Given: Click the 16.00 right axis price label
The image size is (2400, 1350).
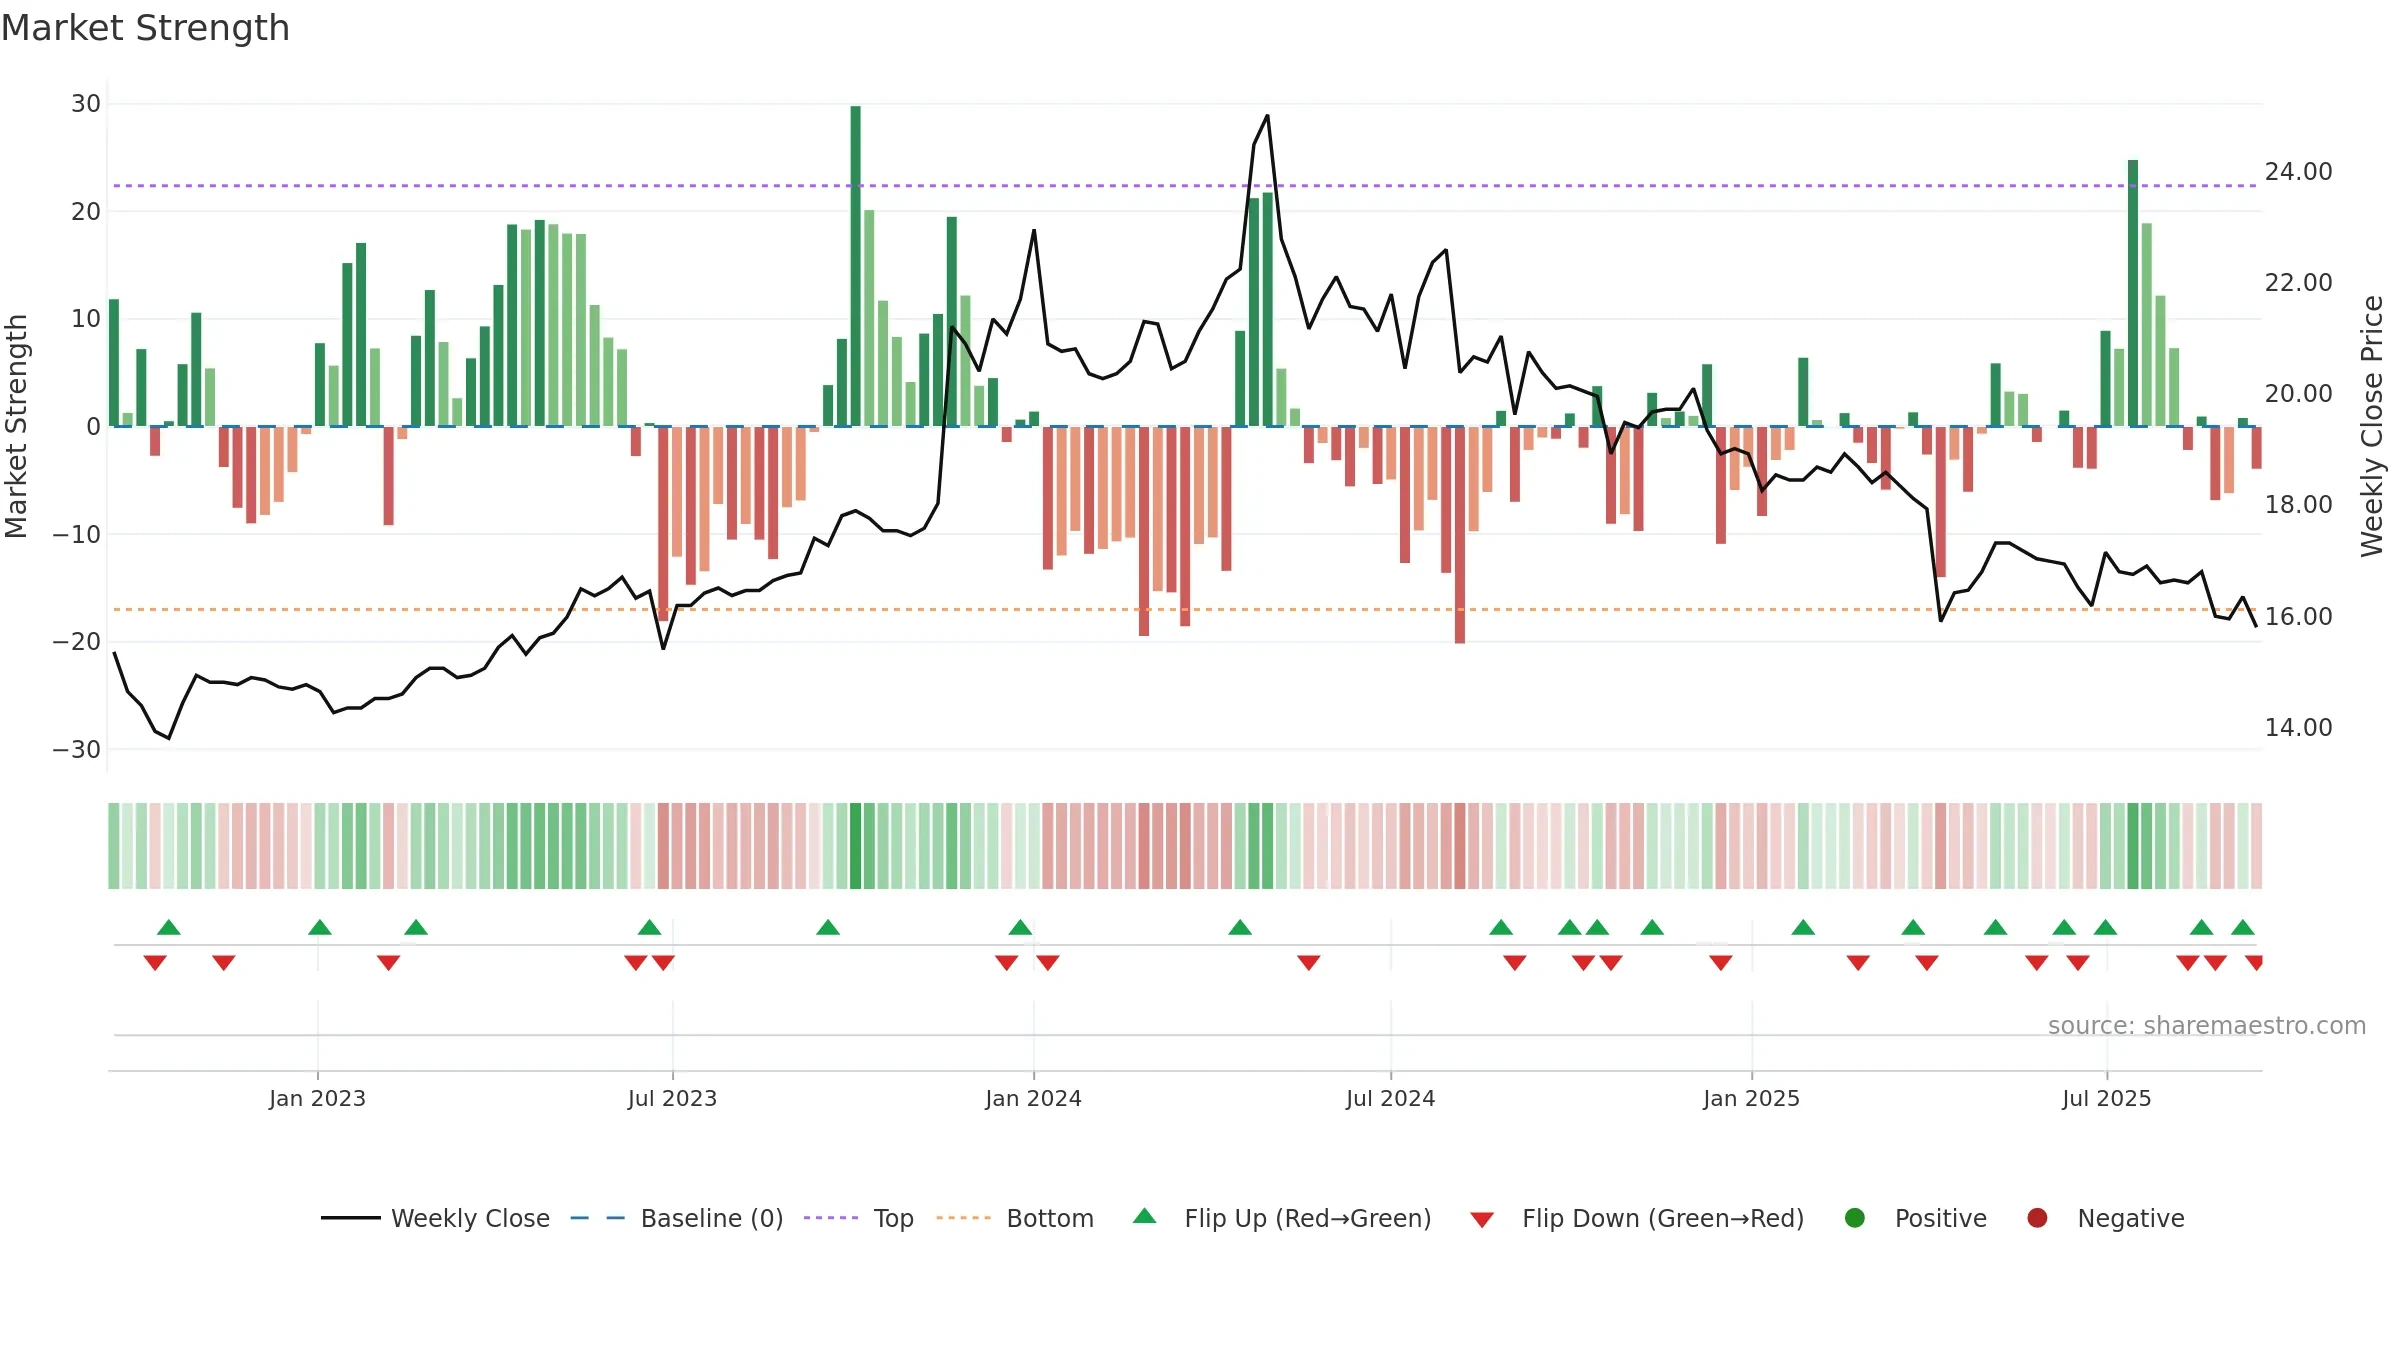Looking at the screenshot, I should pyautogui.click(x=2298, y=617).
